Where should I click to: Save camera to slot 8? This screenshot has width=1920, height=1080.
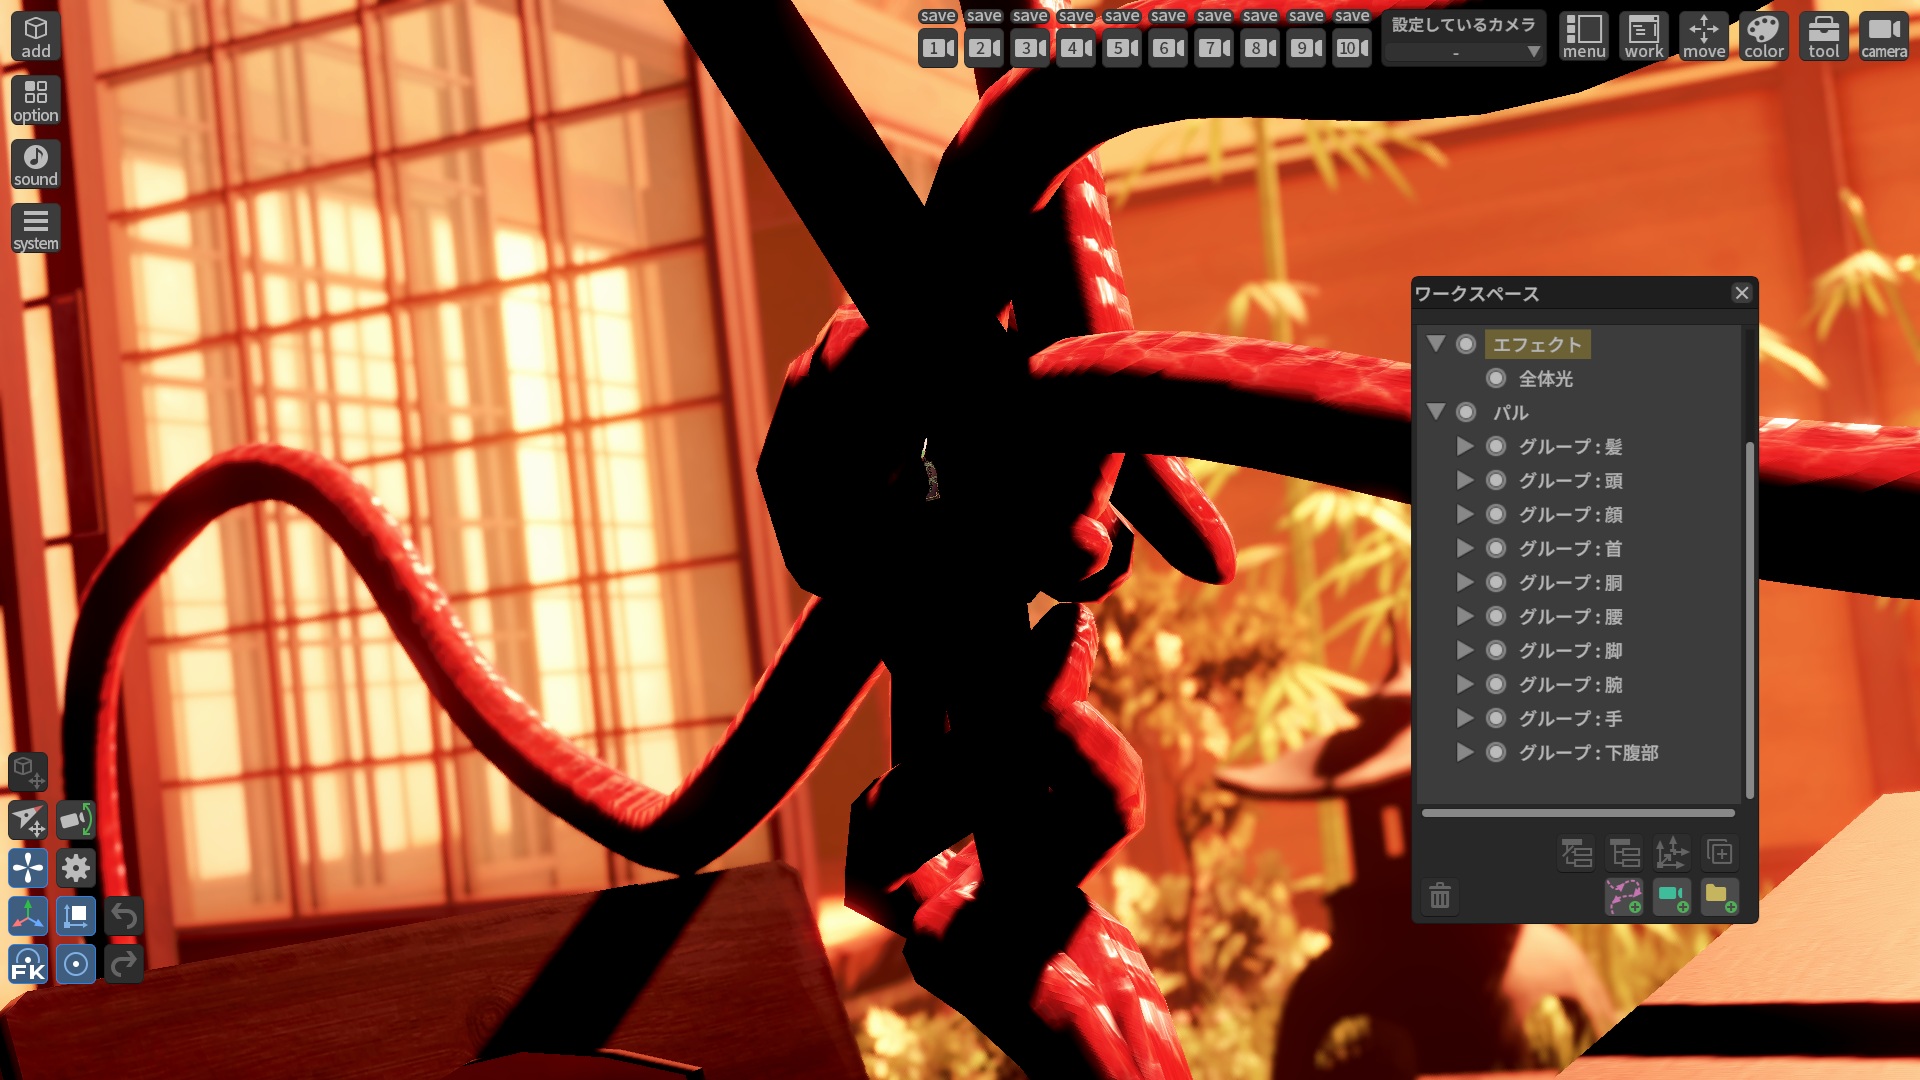[1260, 16]
